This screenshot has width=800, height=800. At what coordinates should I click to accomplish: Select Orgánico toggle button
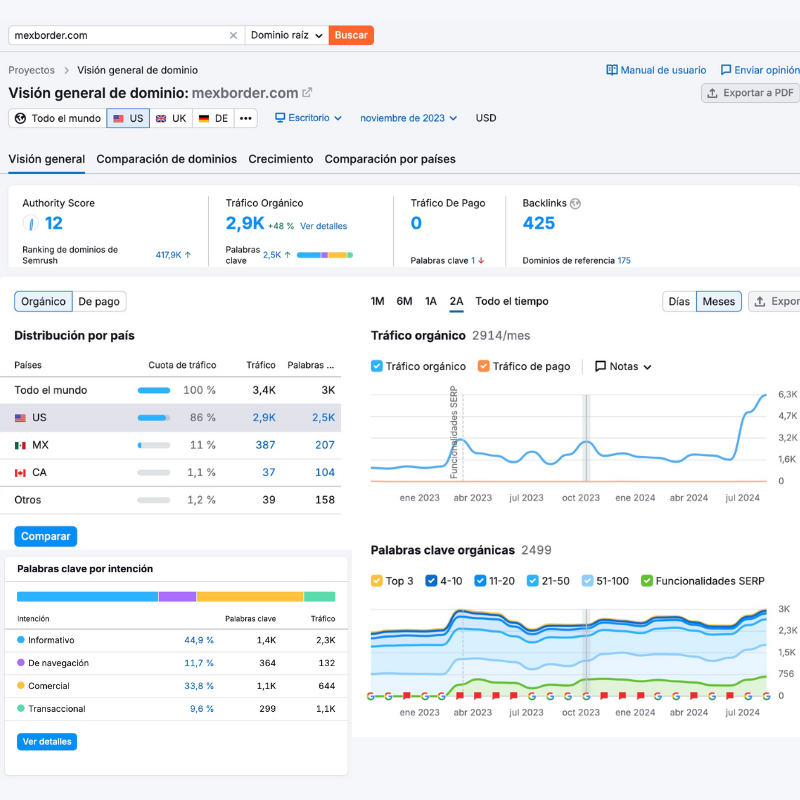click(43, 302)
